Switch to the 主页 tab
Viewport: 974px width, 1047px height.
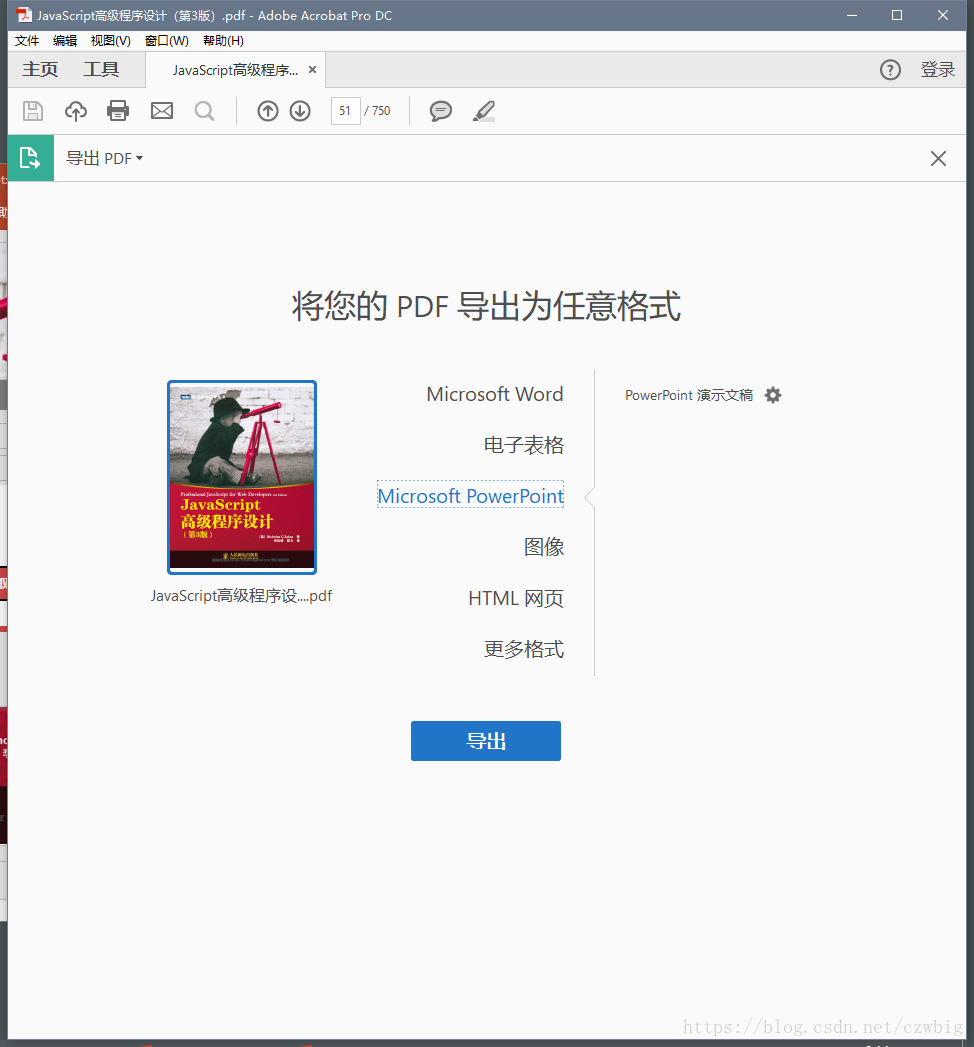40,69
